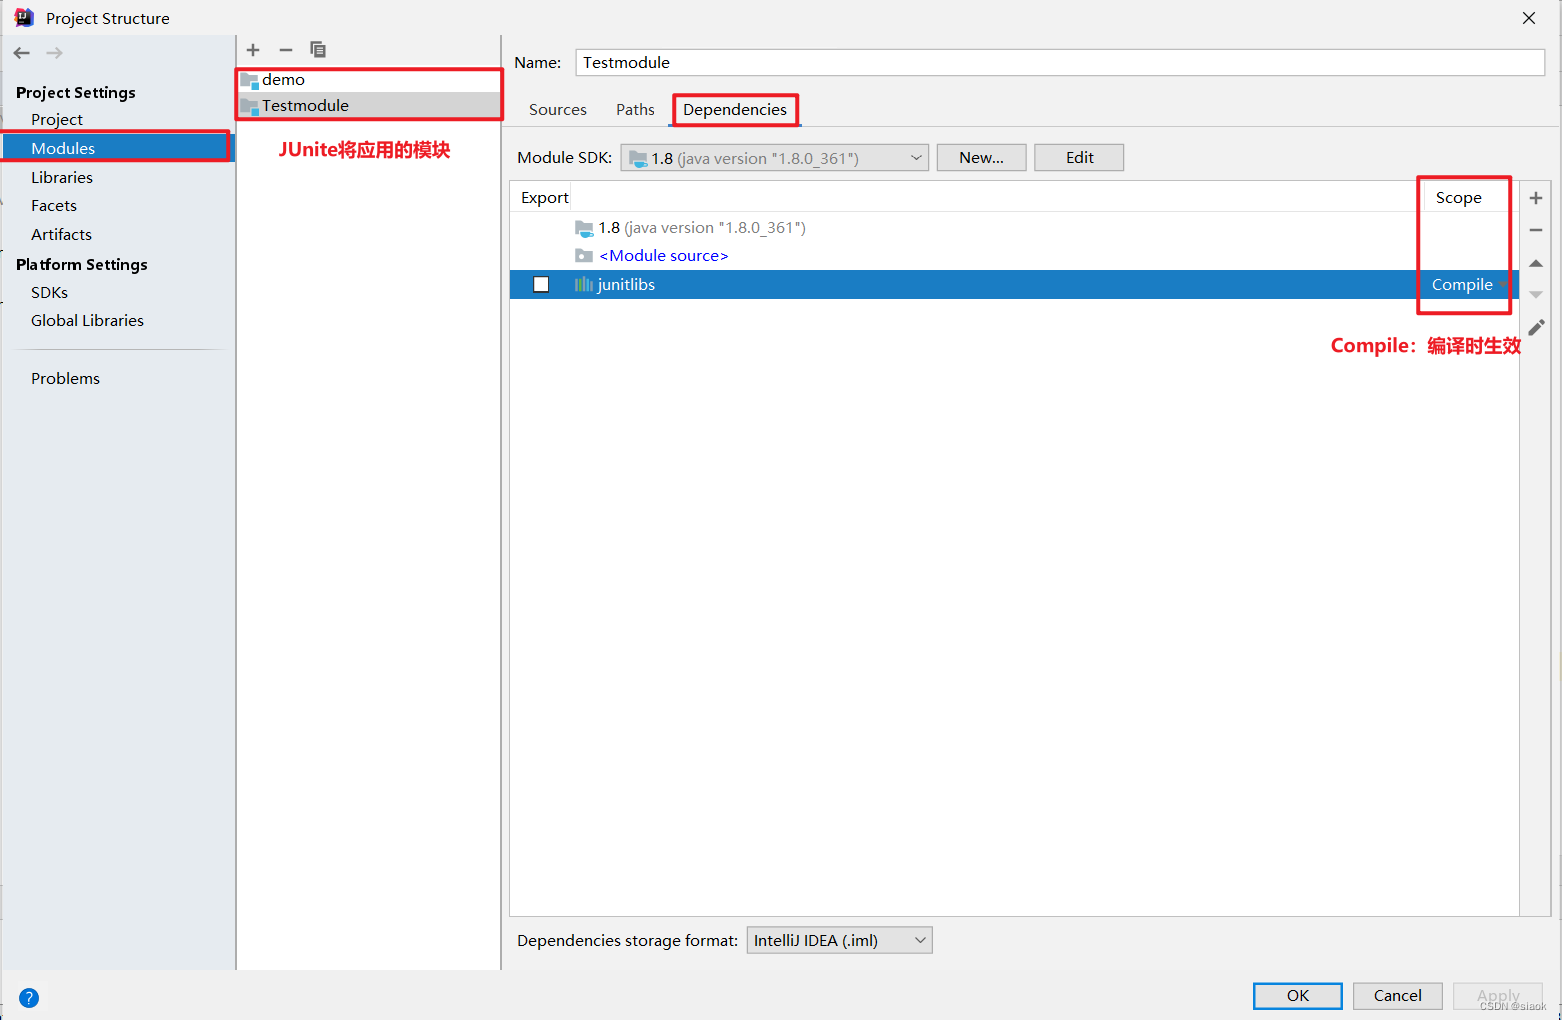1562x1020 pixels.
Task: Move the dependency up with the up arrow
Action: pyautogui.click(x=1536, y=263)
